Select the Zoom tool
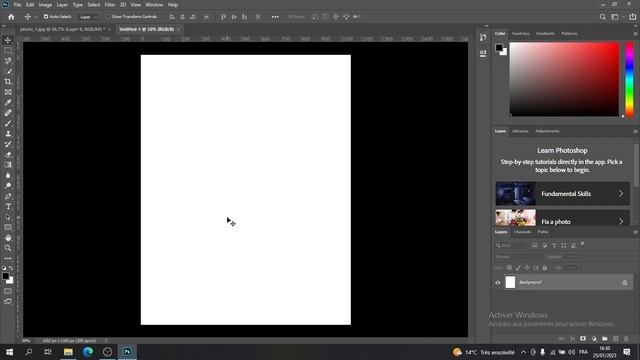Image resolution: width=640 pixels, height=360 pixels. pyautogui.click(x=8, y=248)
